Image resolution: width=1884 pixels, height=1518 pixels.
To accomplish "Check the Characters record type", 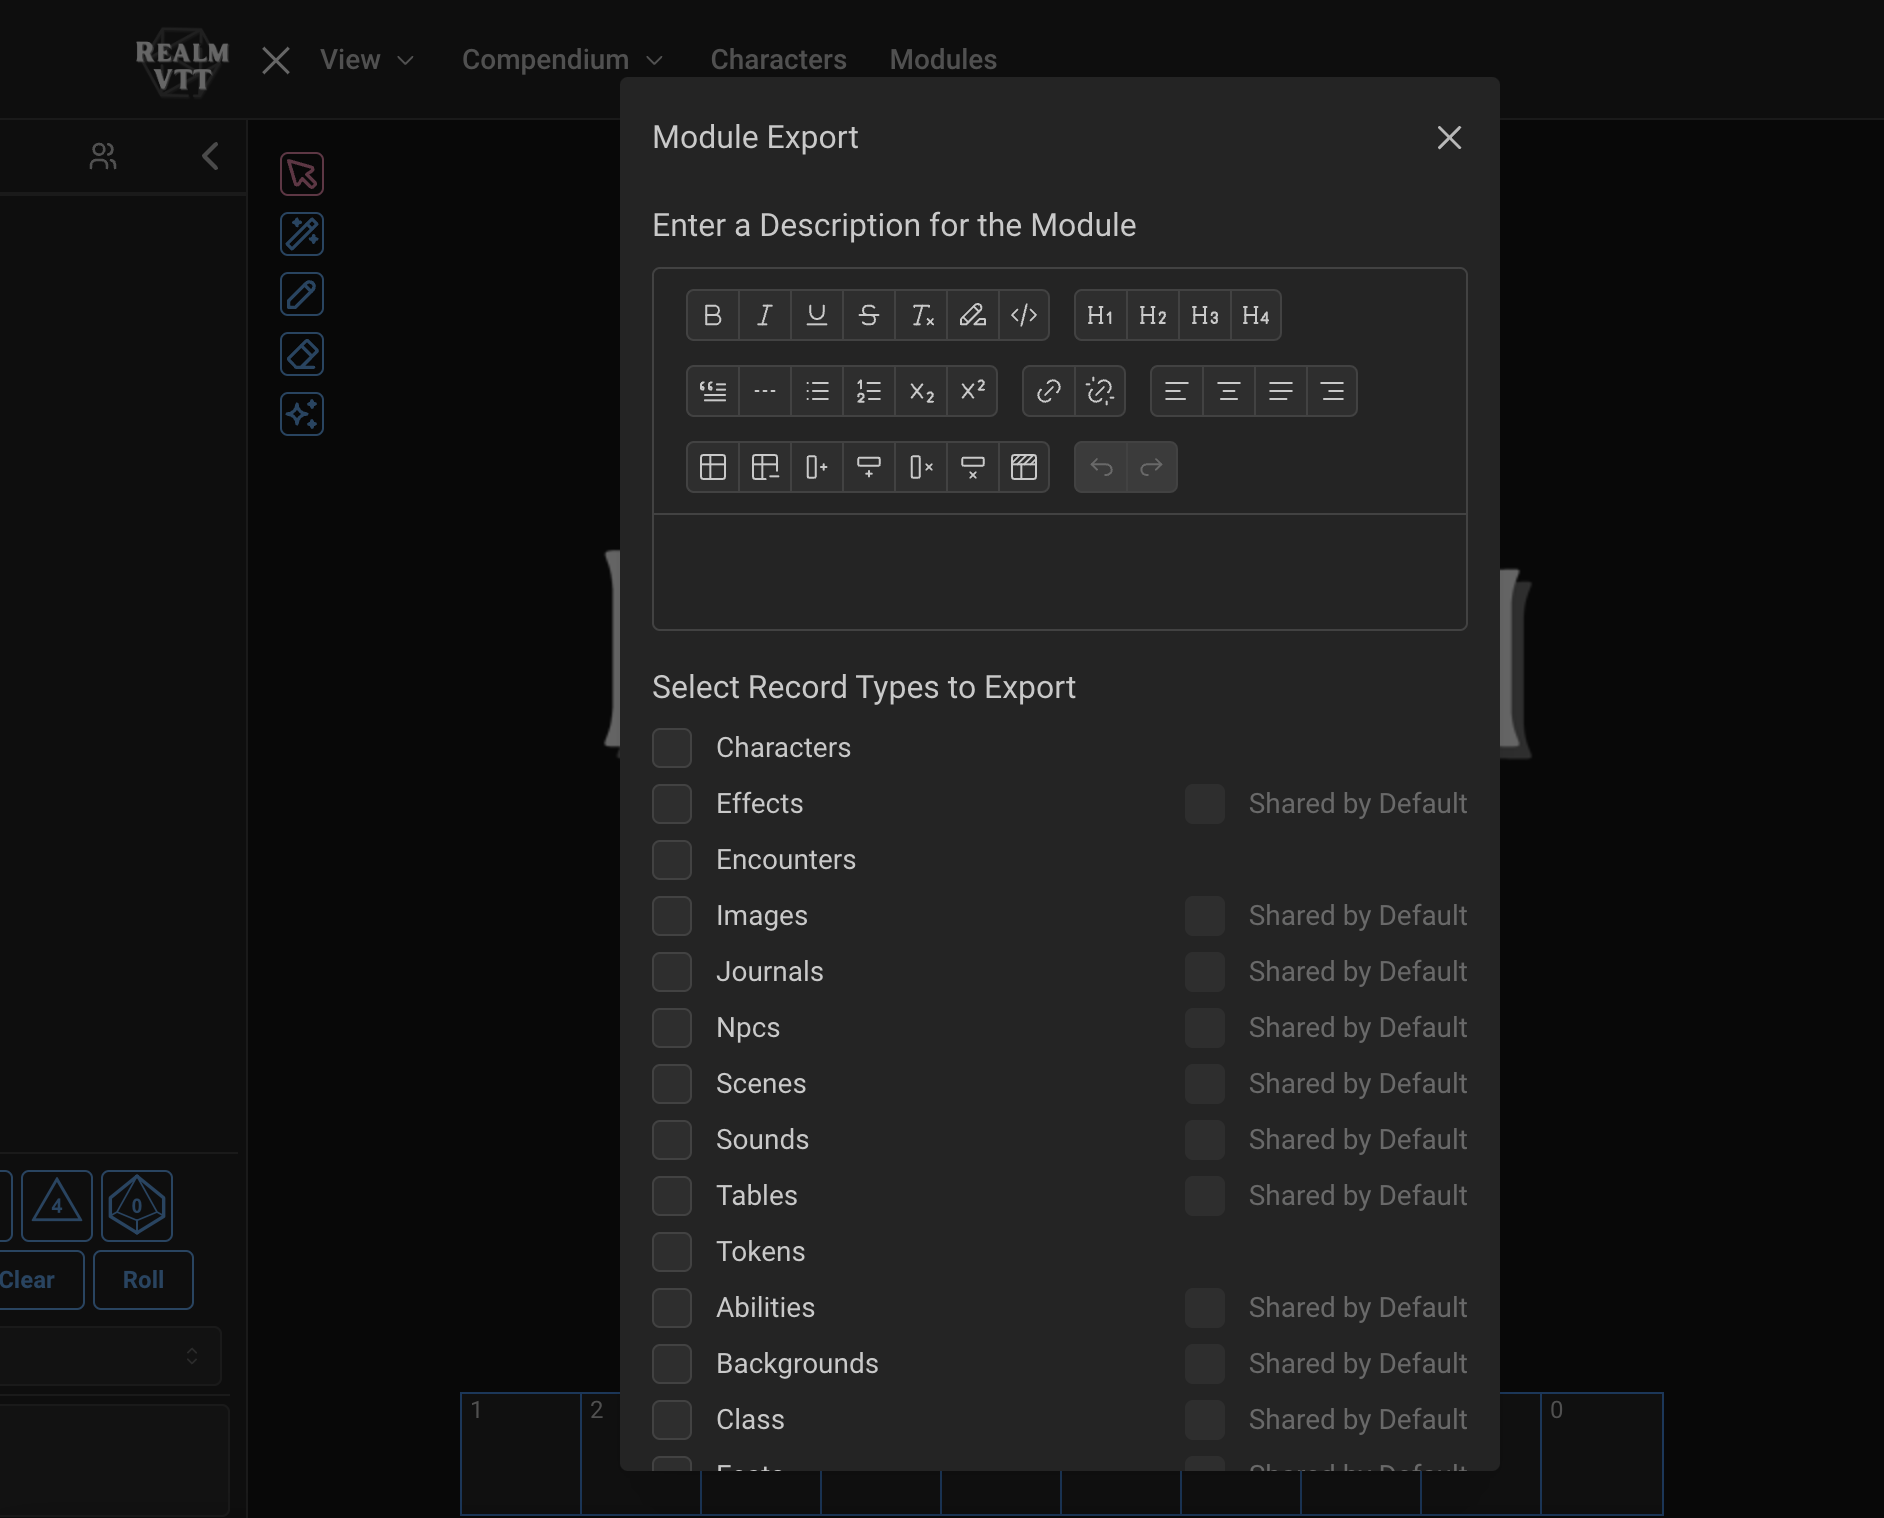I will click(672, 747).
